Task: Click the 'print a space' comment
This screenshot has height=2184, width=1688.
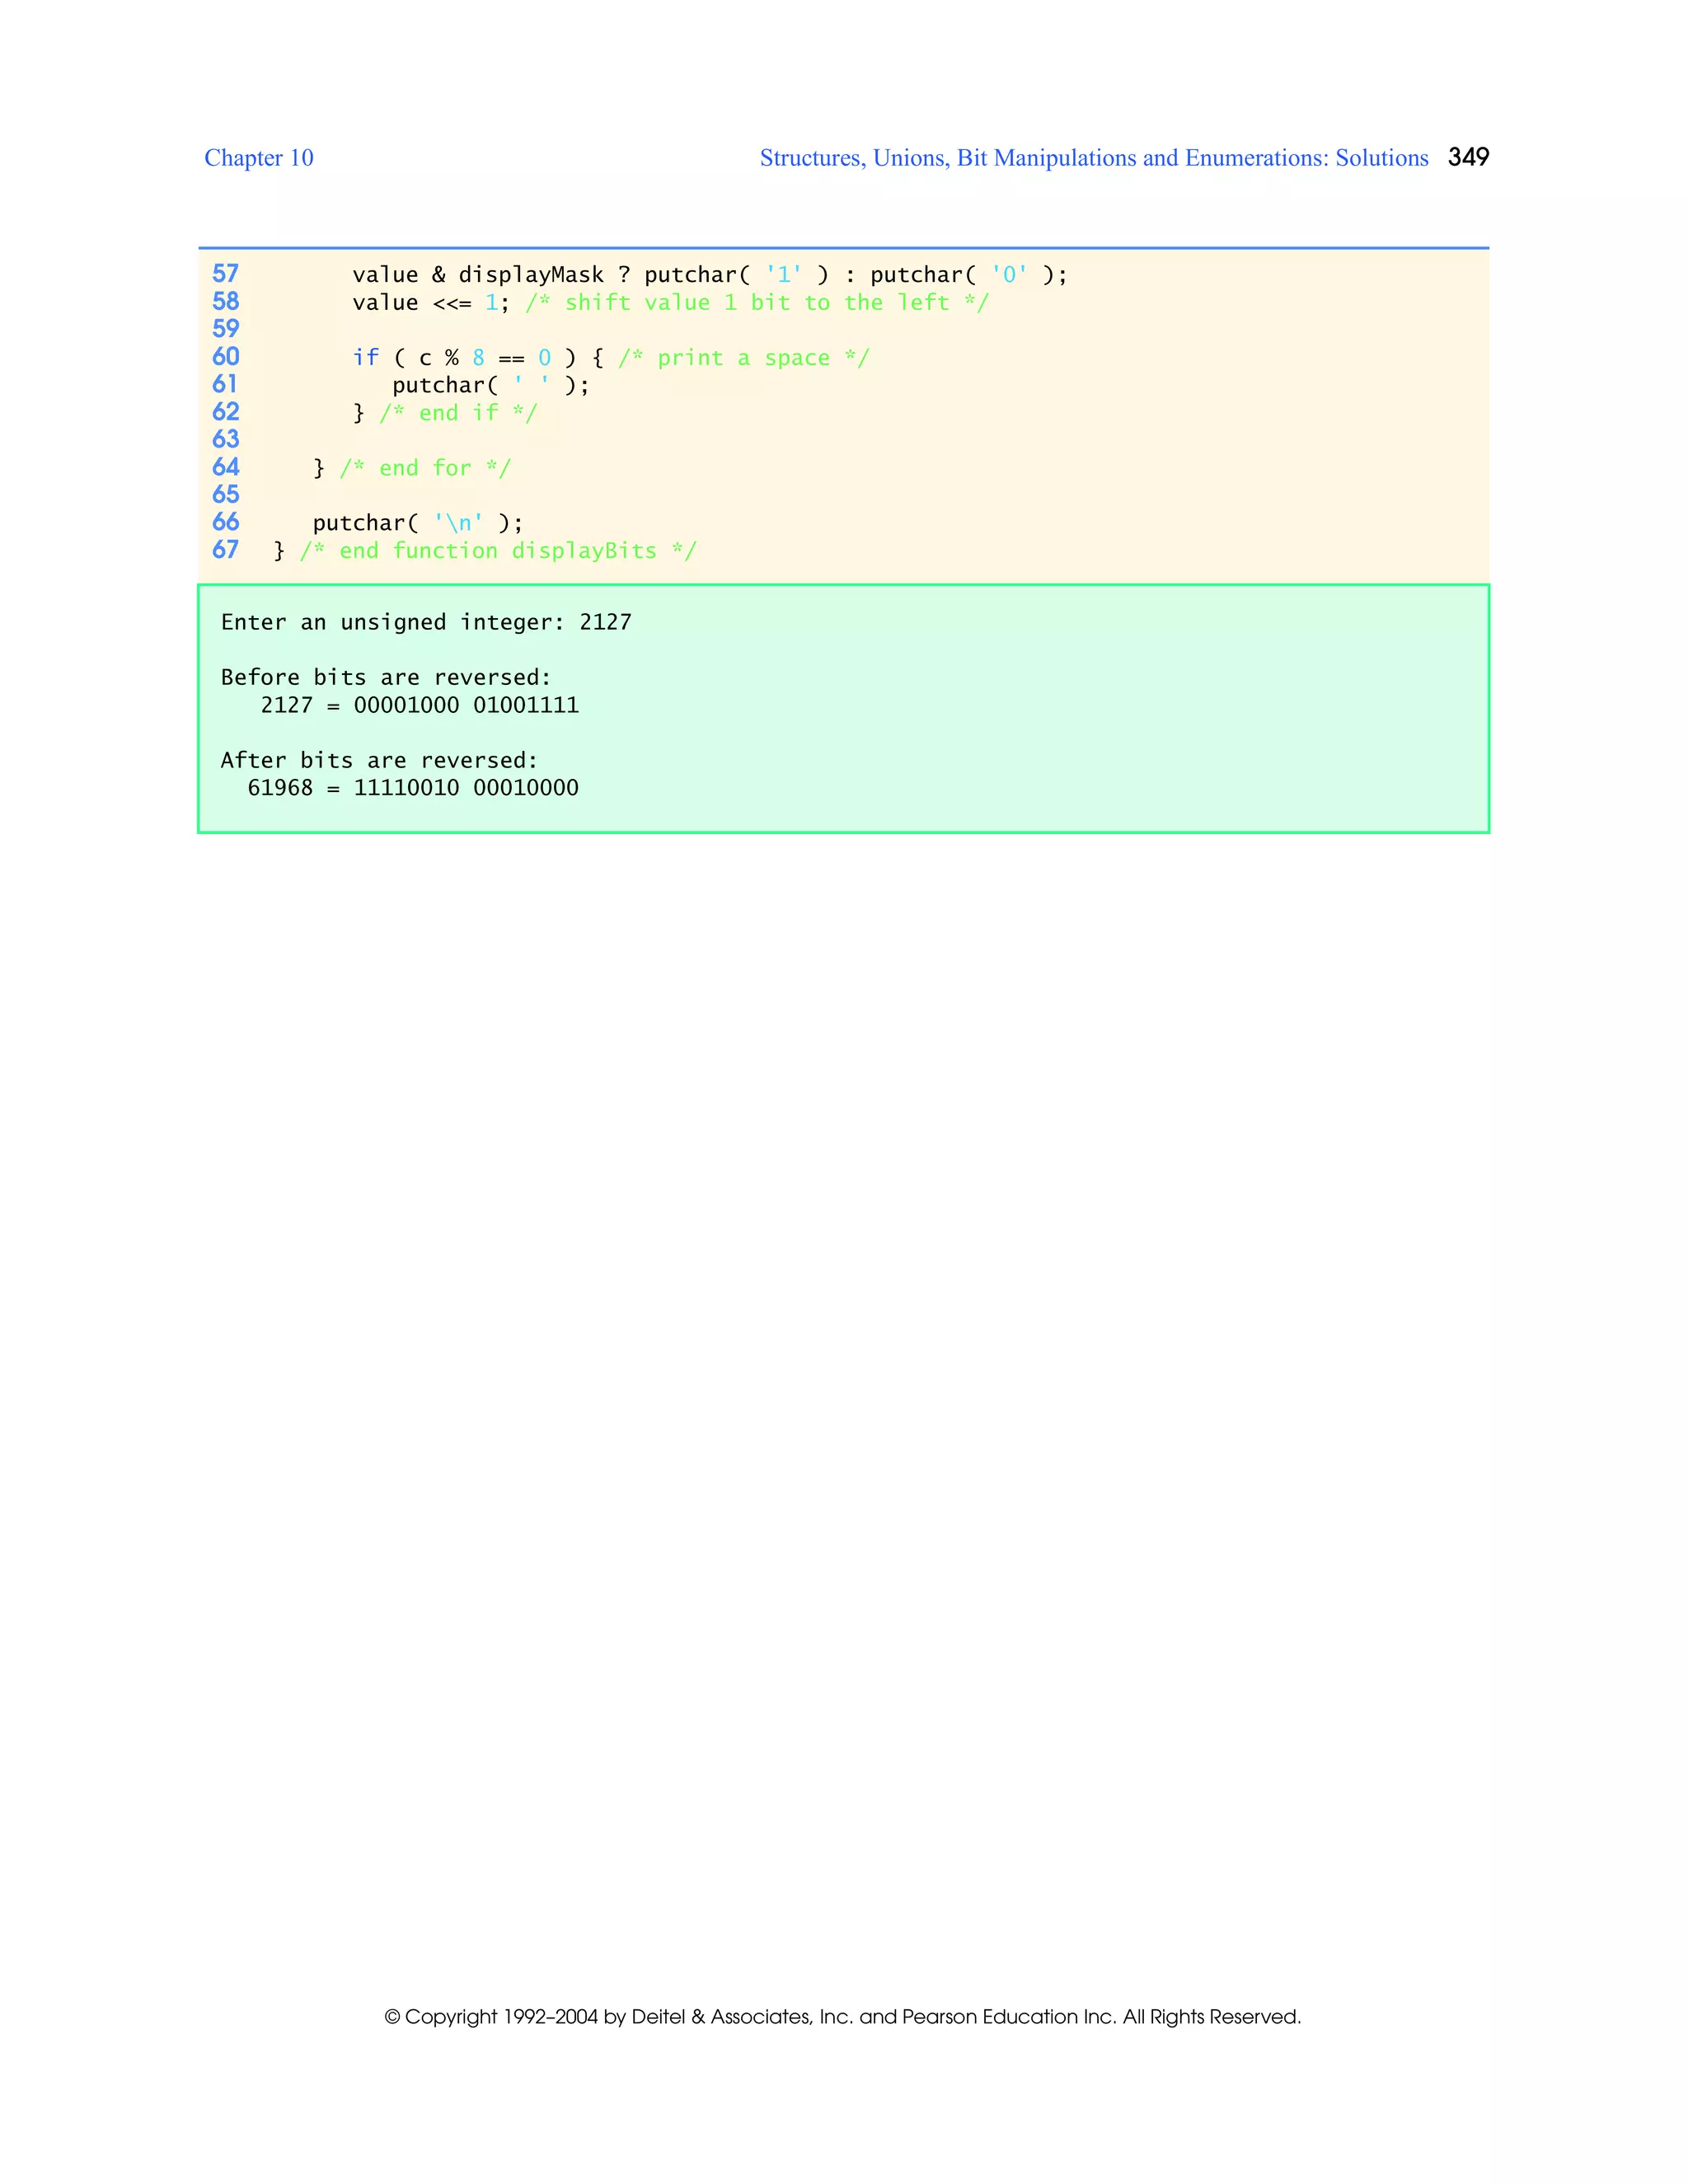Action: (x=743, y=358)
